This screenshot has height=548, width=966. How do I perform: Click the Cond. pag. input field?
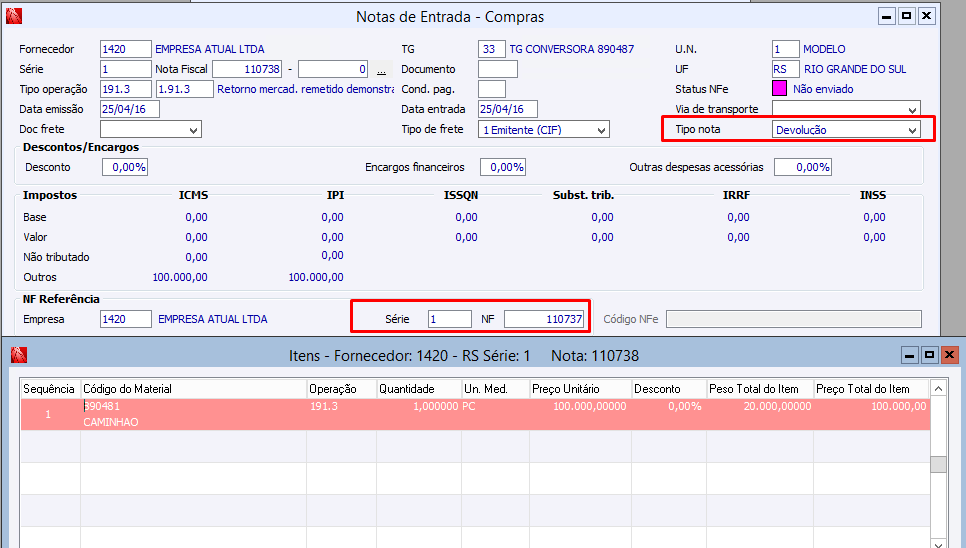[x=492, y=89]
